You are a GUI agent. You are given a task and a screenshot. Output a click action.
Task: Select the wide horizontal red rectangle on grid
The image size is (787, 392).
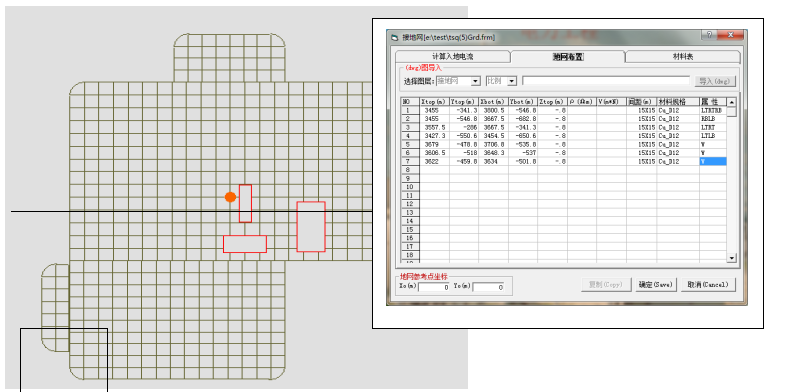click(x=245, y=244)
